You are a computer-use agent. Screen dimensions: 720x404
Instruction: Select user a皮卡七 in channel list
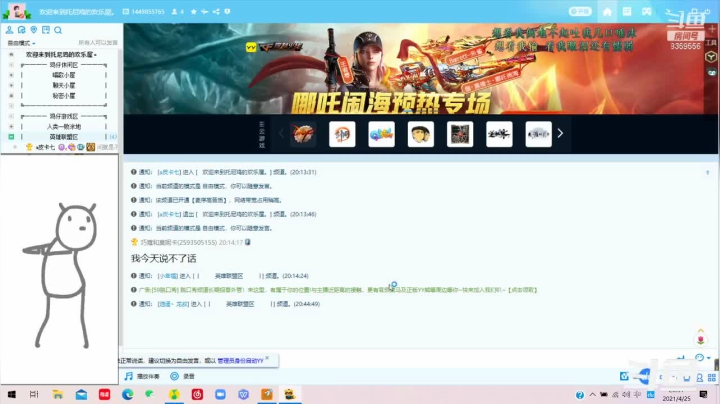tap(45, 147)
